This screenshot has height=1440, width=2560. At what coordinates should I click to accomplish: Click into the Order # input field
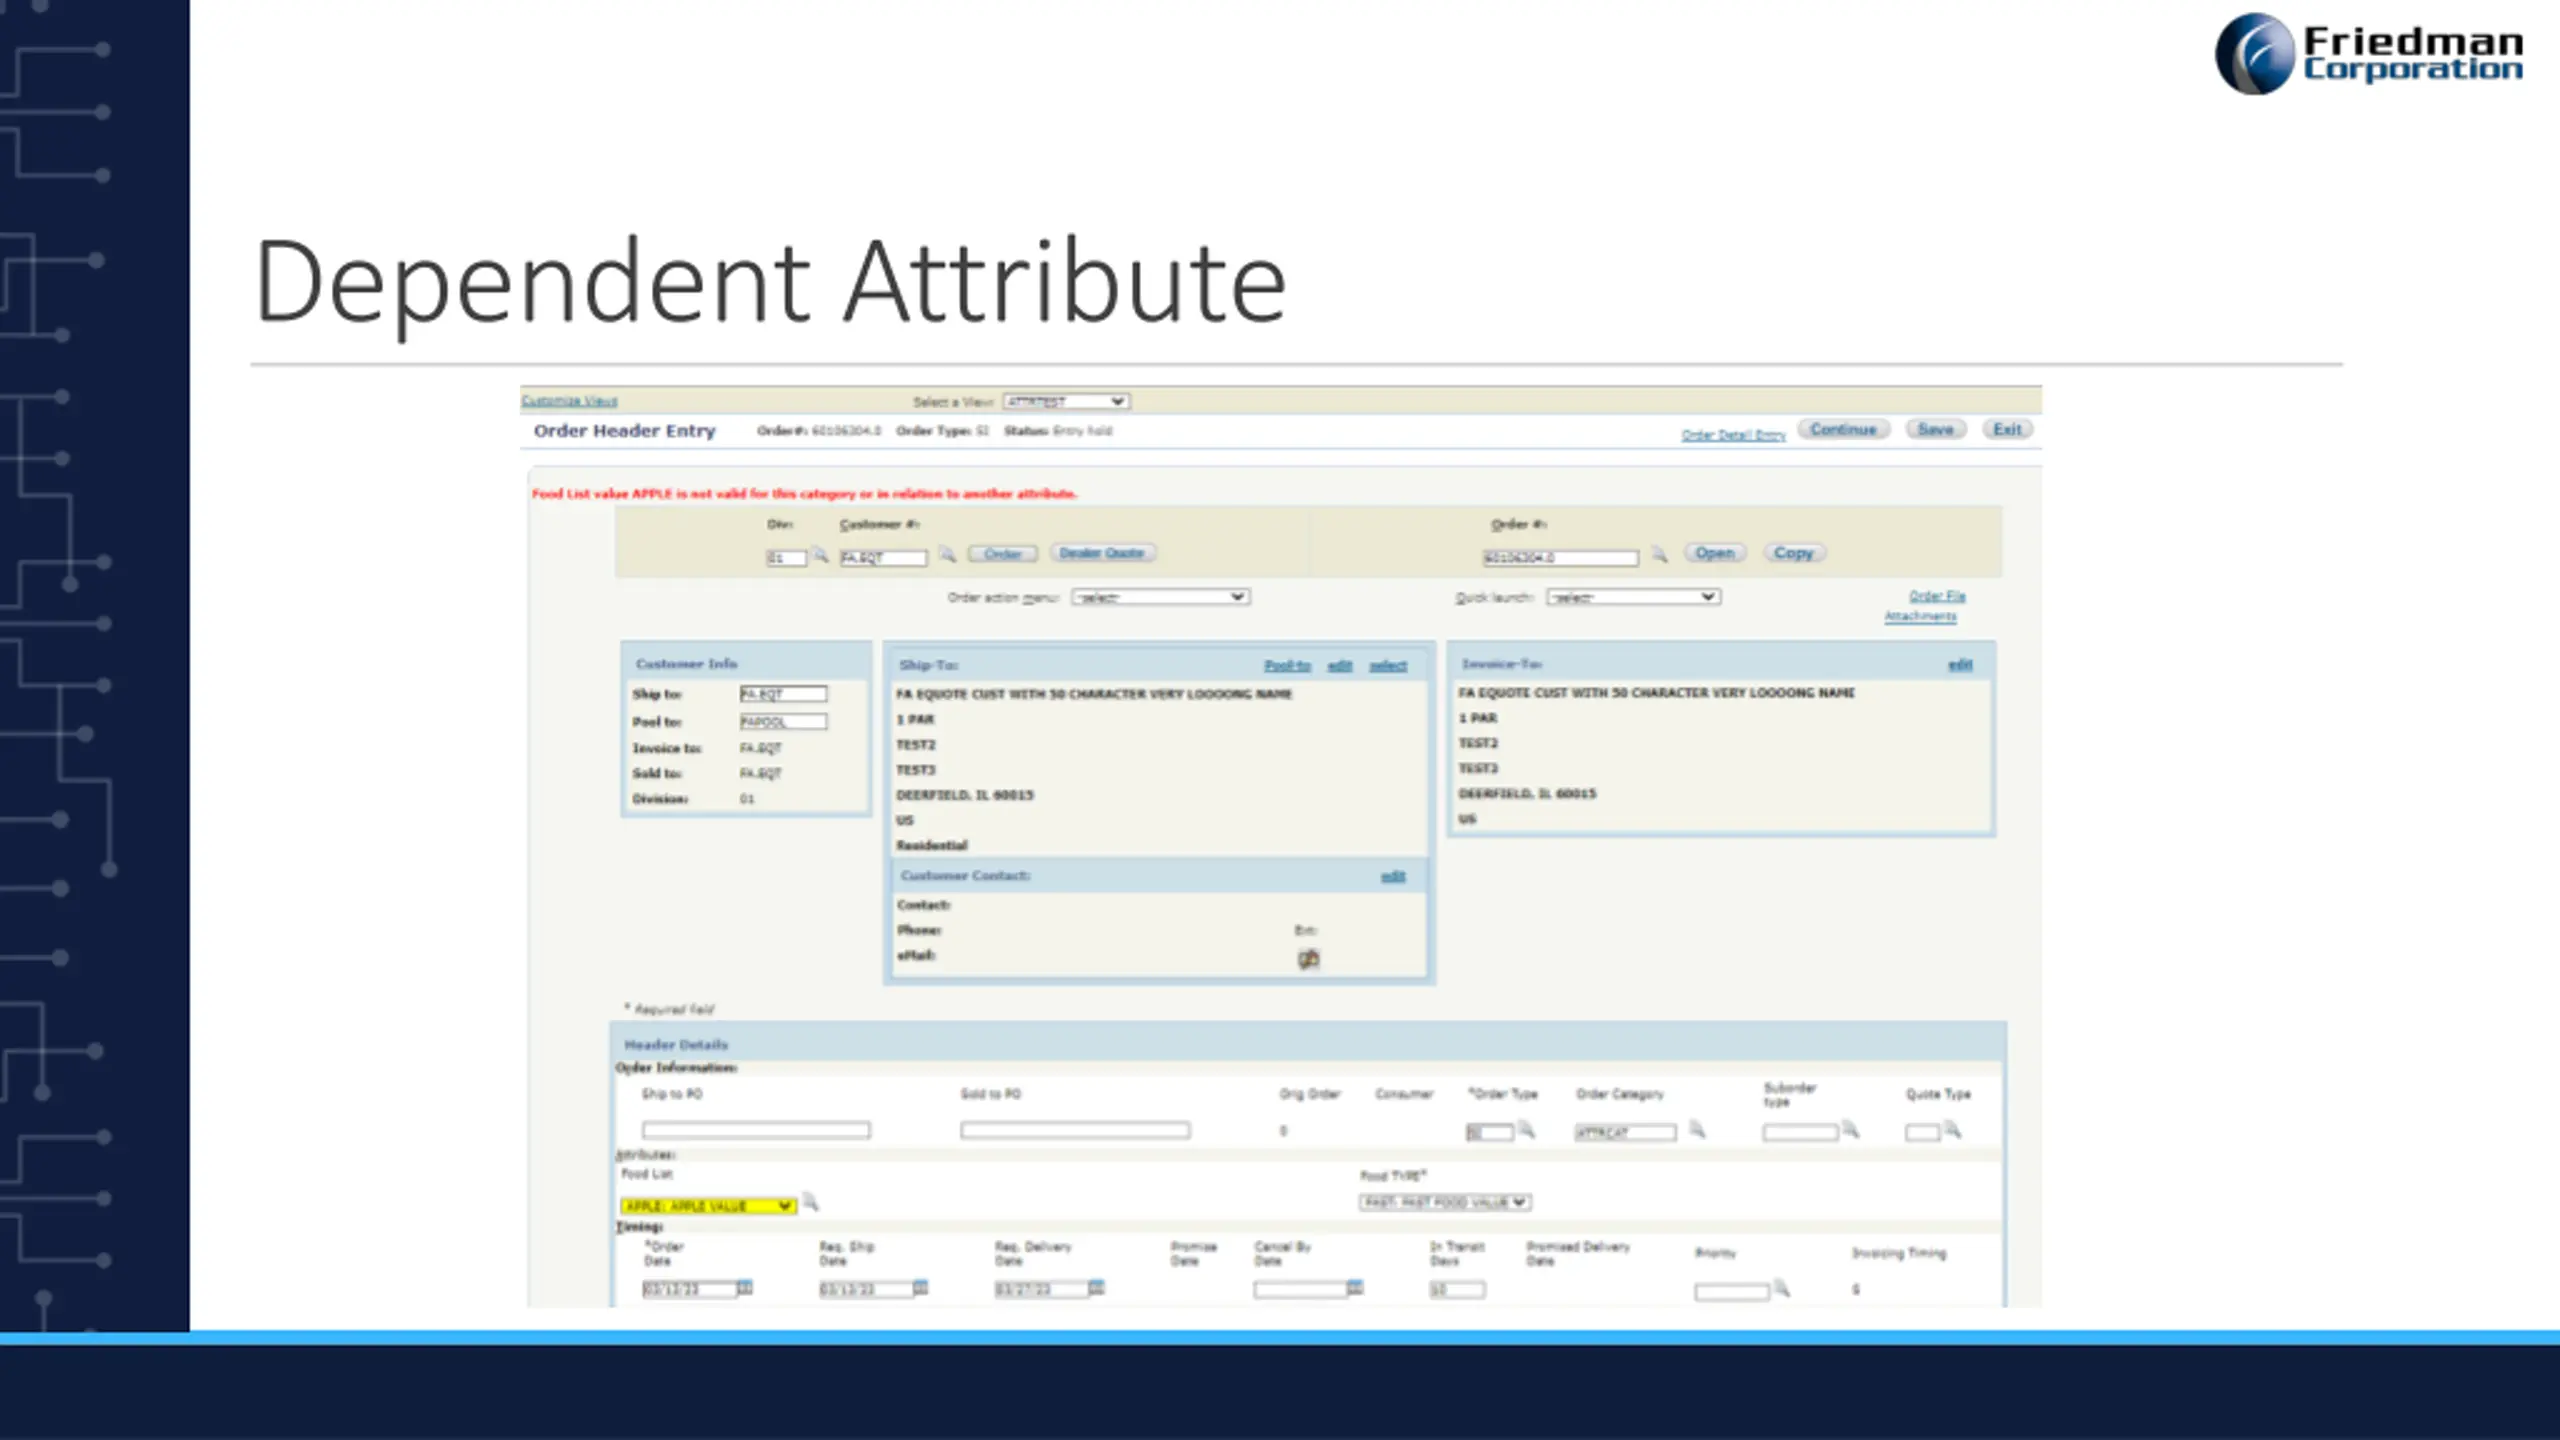(1560, 558)
